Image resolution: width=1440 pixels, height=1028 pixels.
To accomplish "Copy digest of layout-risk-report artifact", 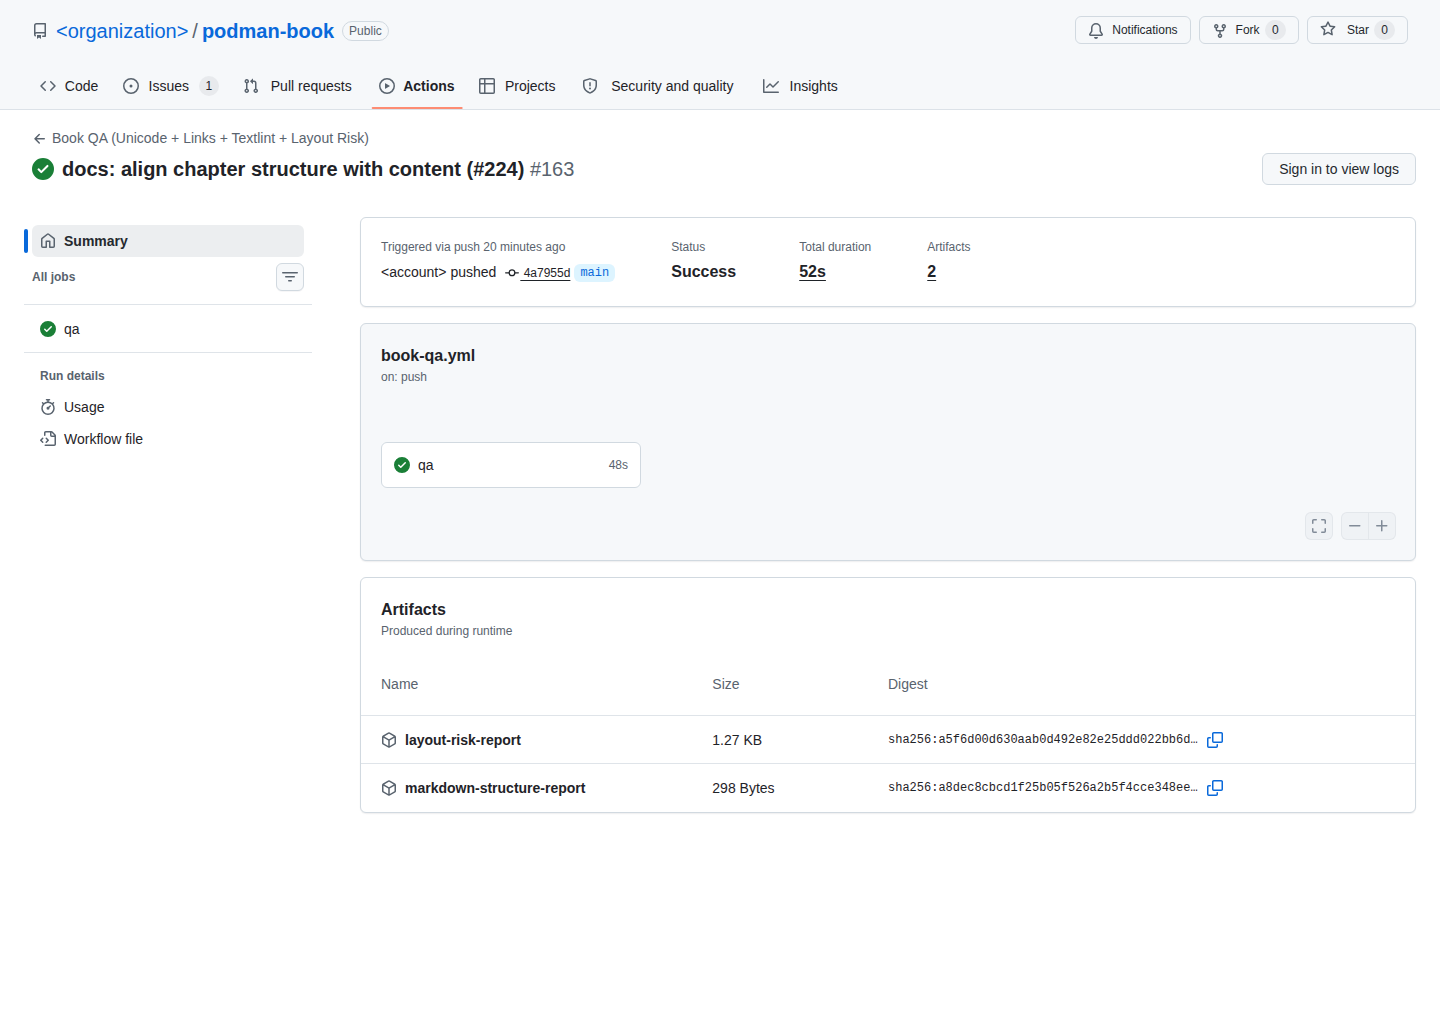I will coord(1215,740).
